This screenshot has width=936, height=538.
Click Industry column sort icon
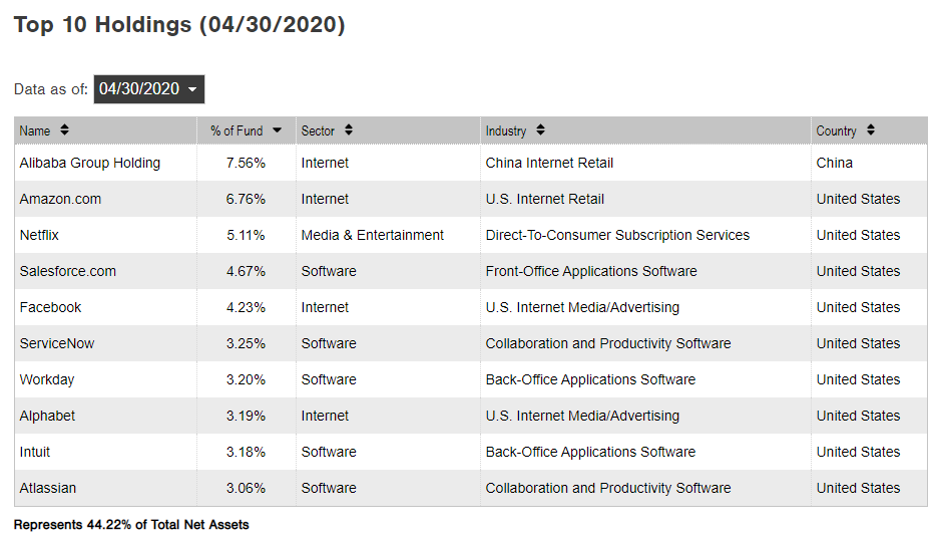tap(540, 130)
